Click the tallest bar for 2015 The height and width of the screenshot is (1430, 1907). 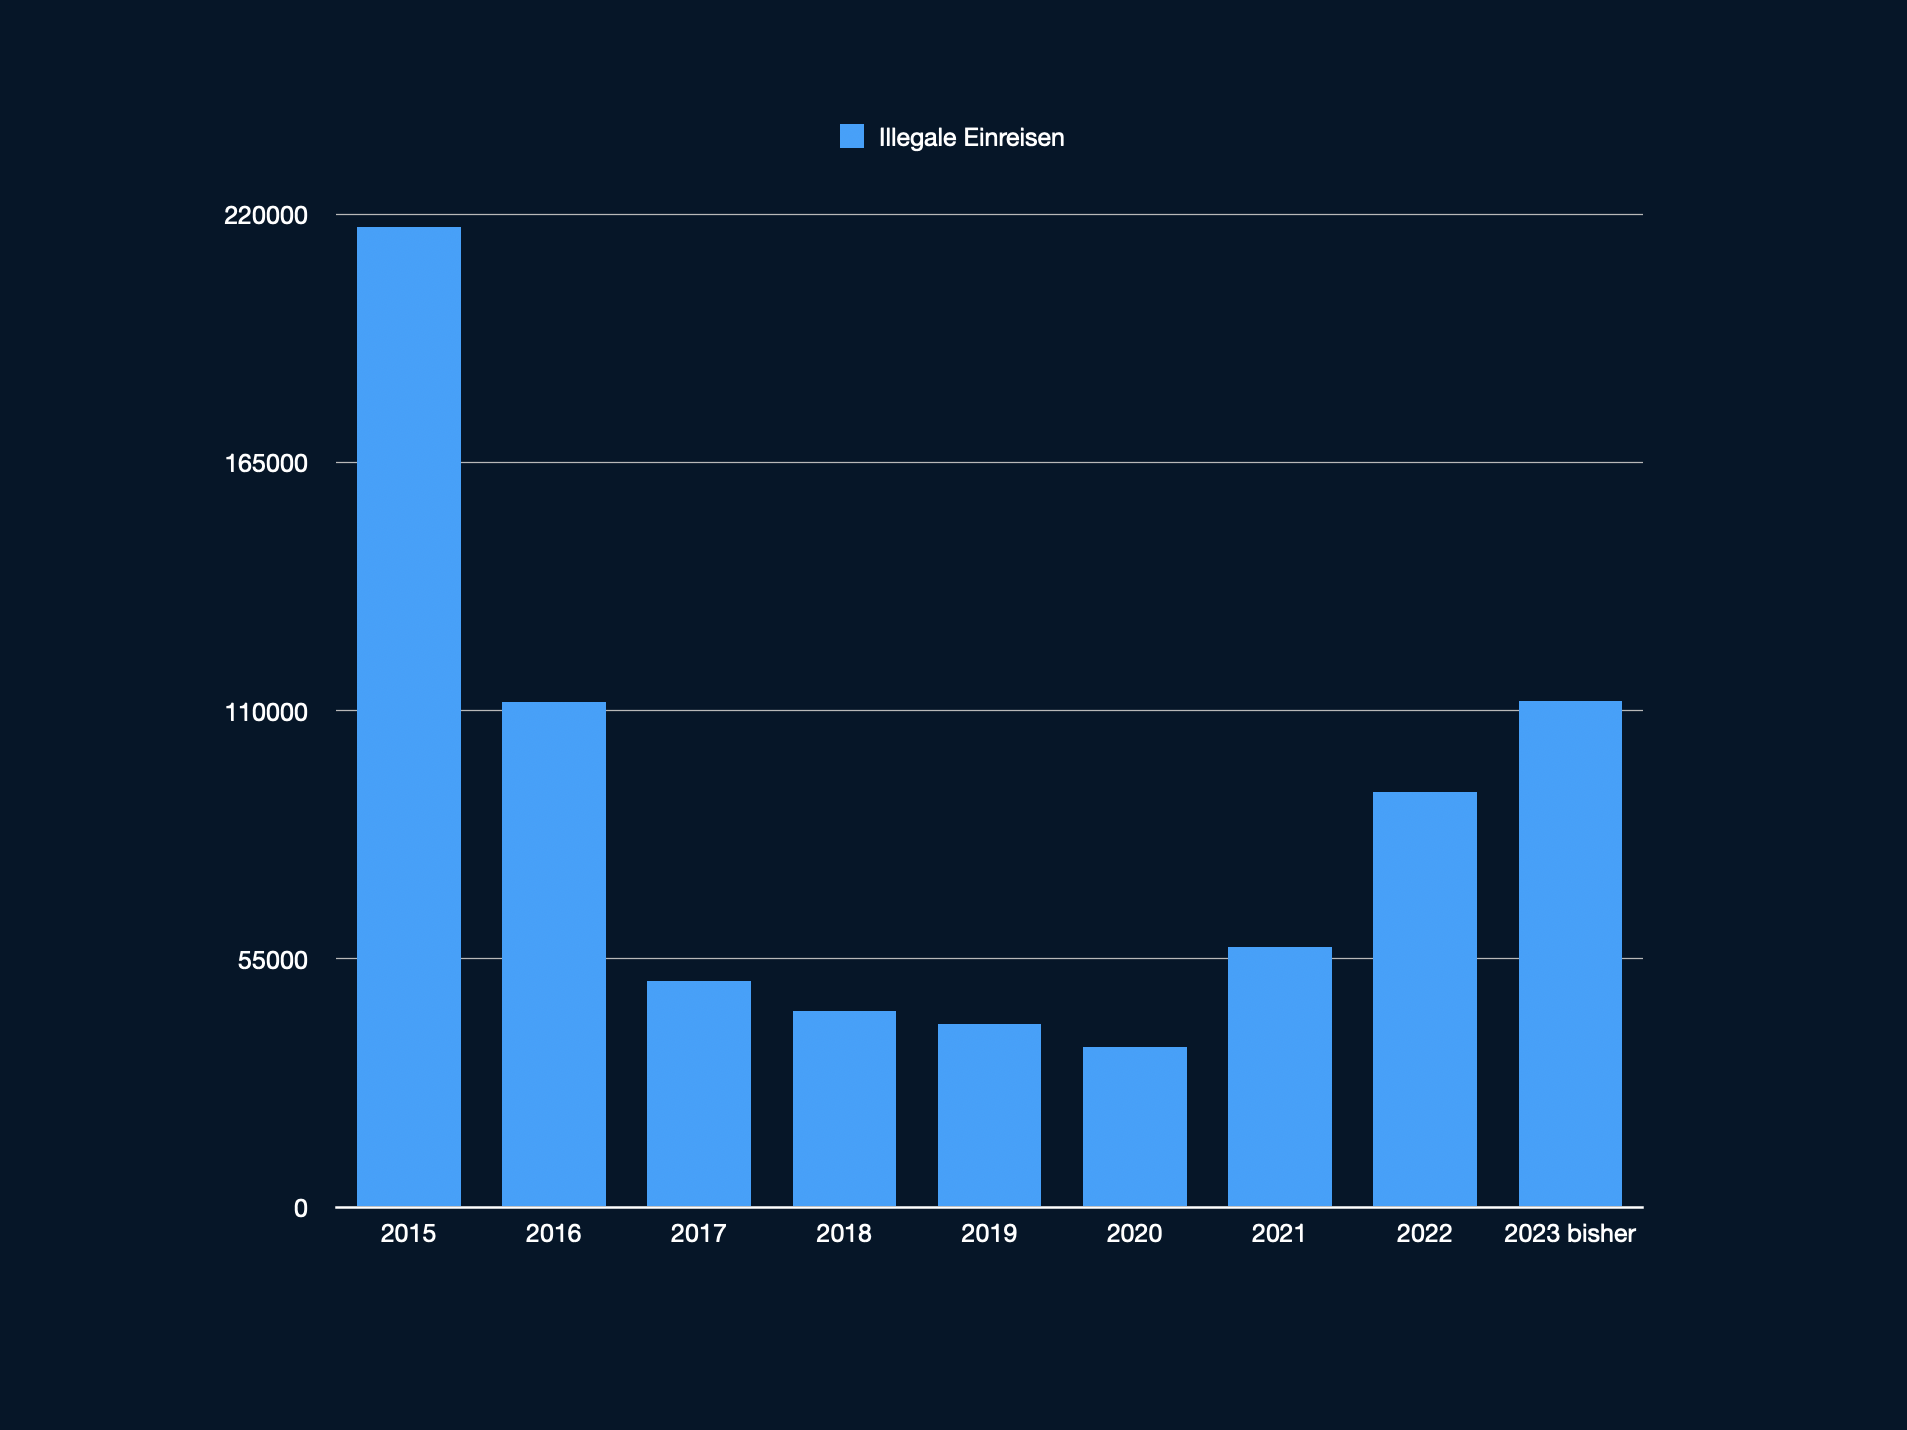pos(408,716)
